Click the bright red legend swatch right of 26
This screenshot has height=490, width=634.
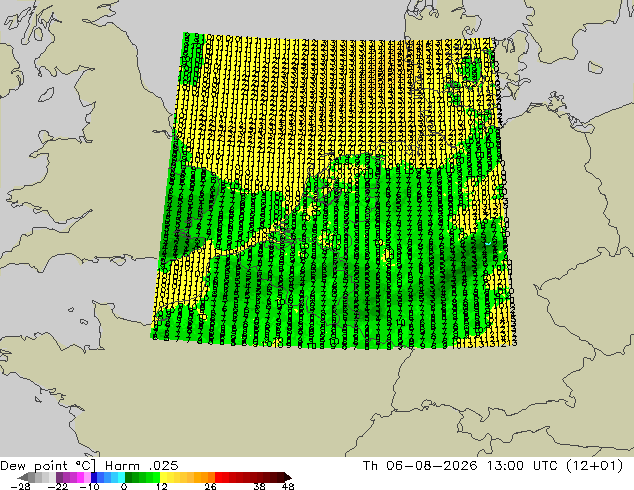point(218,477)
